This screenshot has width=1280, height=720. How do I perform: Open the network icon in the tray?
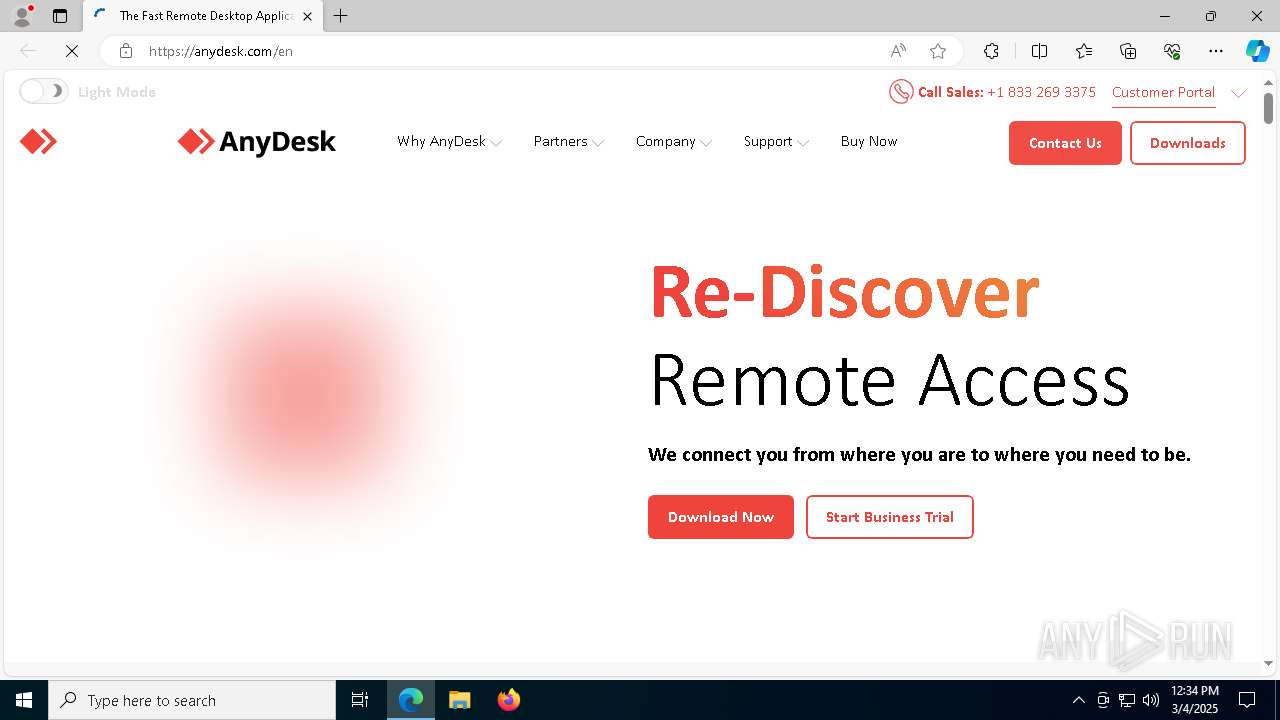(1127, 700)
